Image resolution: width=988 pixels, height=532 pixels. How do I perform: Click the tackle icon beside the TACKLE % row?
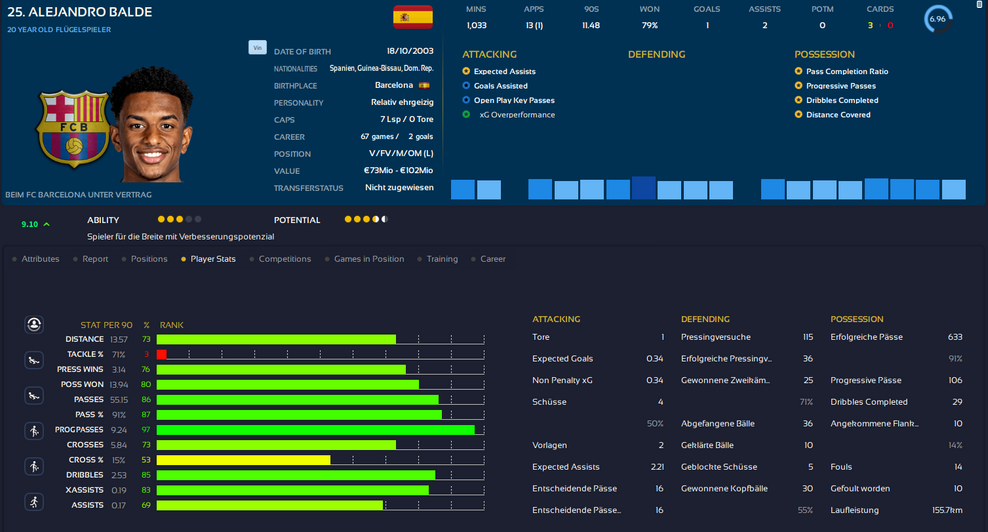coord(35,359)
